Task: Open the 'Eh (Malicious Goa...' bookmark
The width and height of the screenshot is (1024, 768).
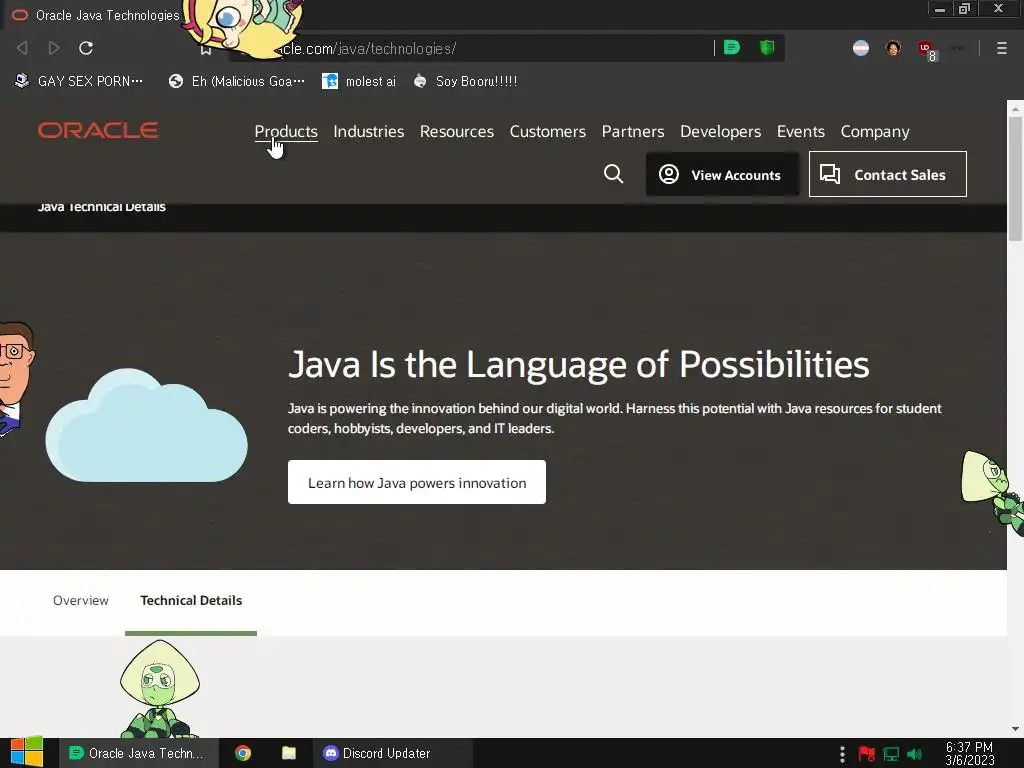Action: (236, 81)
